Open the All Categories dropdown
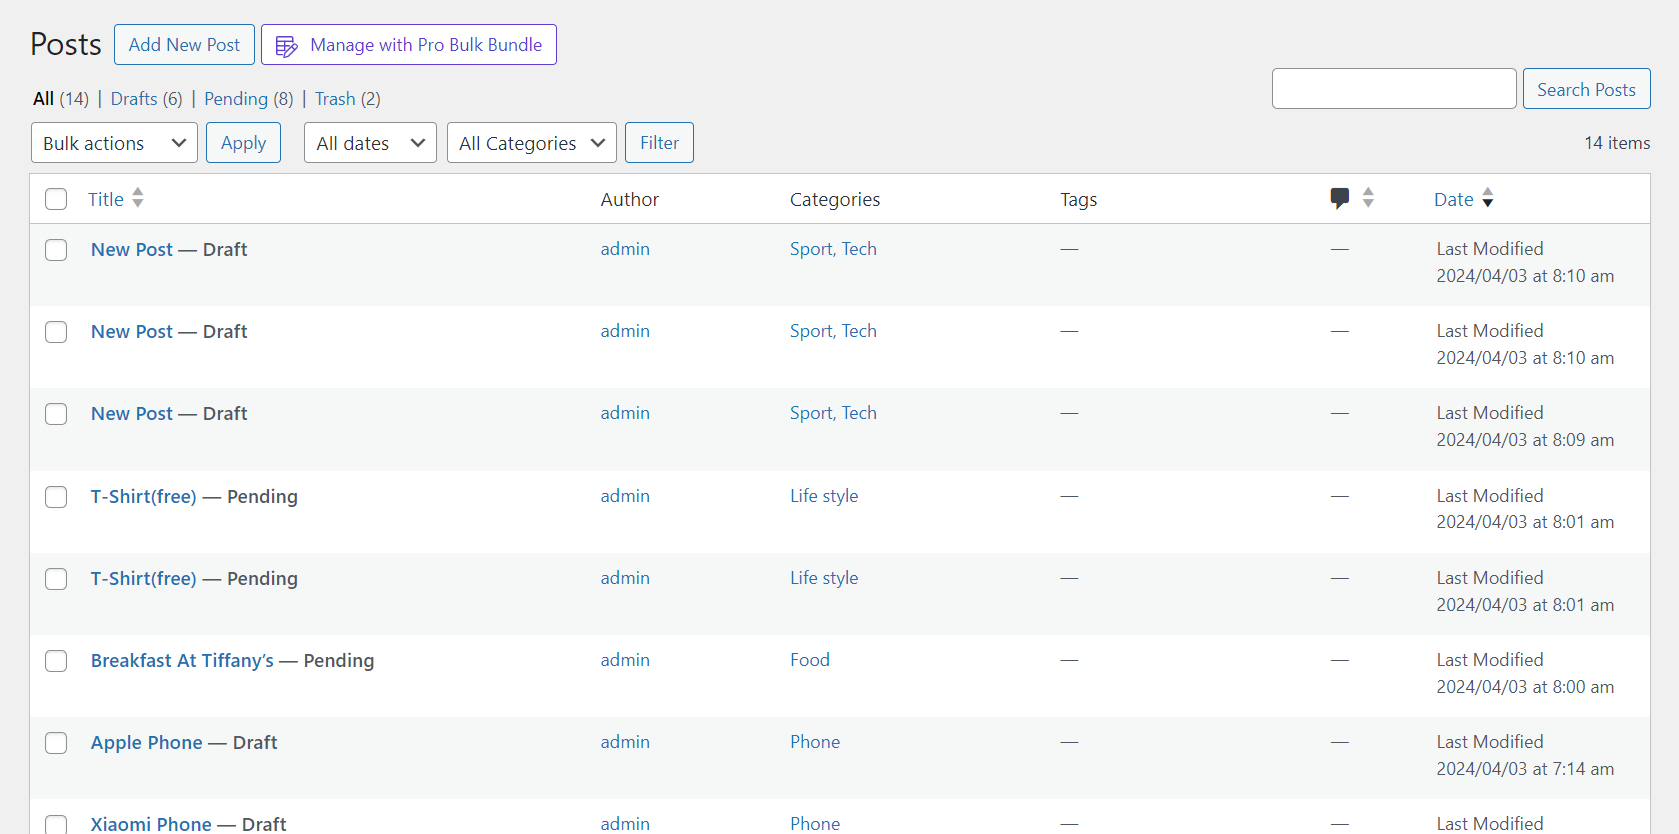 coord(532,143)
